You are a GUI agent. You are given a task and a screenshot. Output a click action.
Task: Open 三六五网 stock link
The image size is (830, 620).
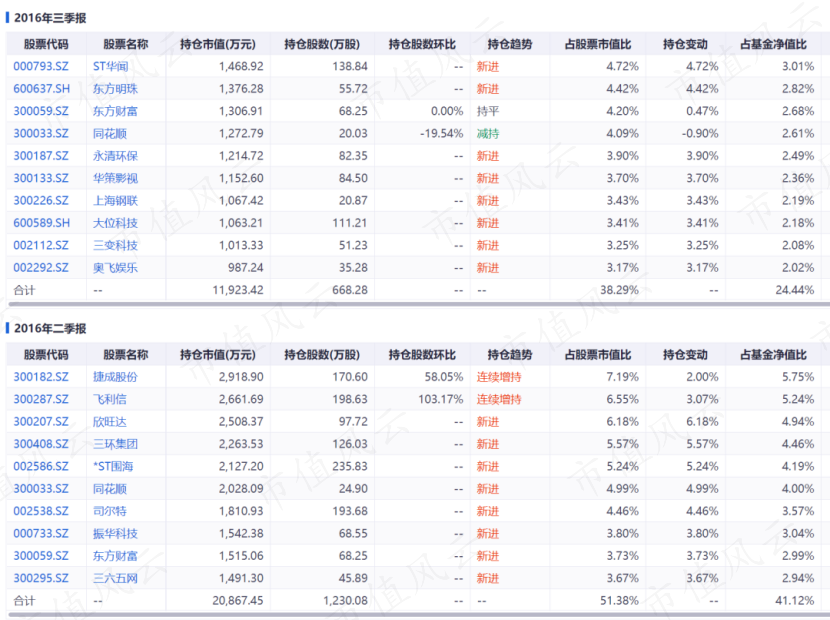[115, 578]
